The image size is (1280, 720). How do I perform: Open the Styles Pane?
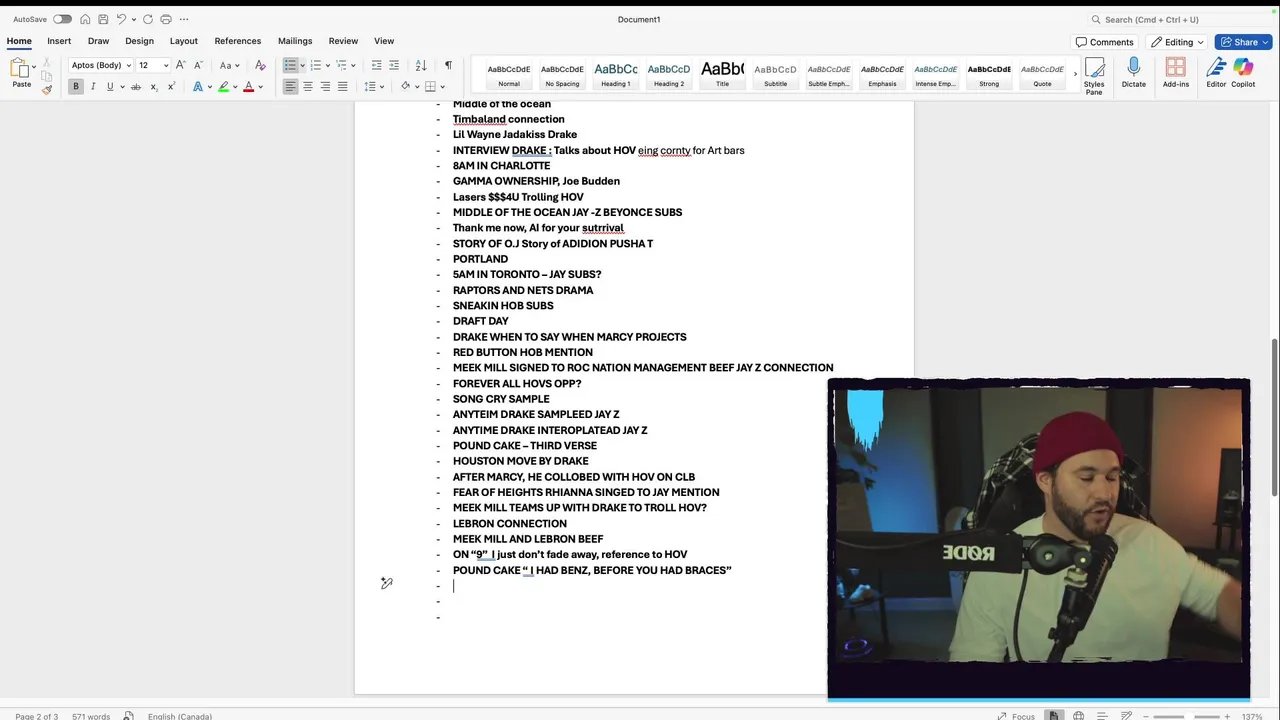coord(1094,76)
